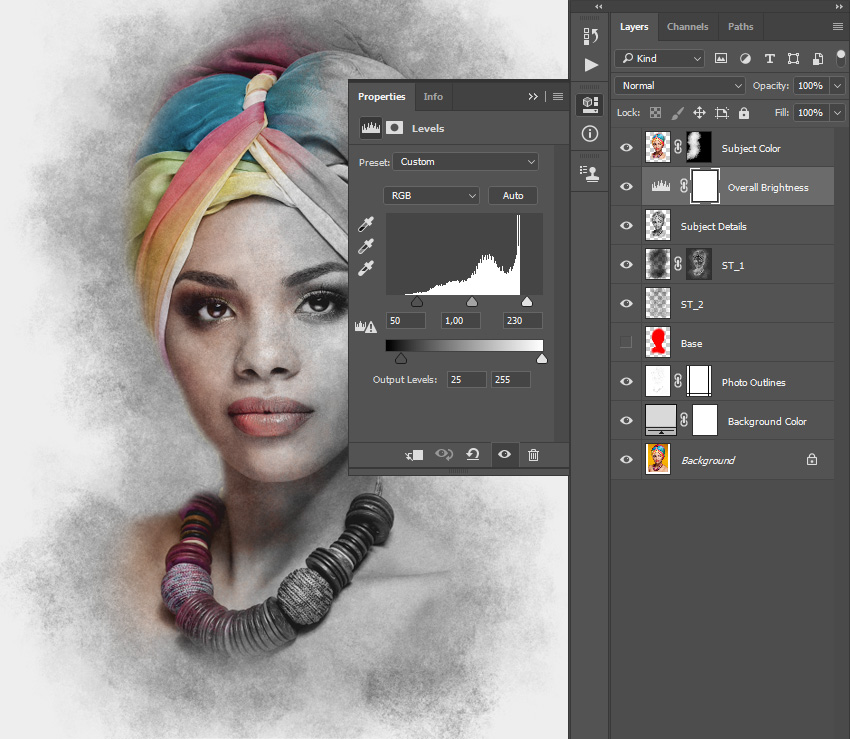Viewport: 850px width, 739px height.
Task: Hide the Subject Color layer
Action: 626,147
